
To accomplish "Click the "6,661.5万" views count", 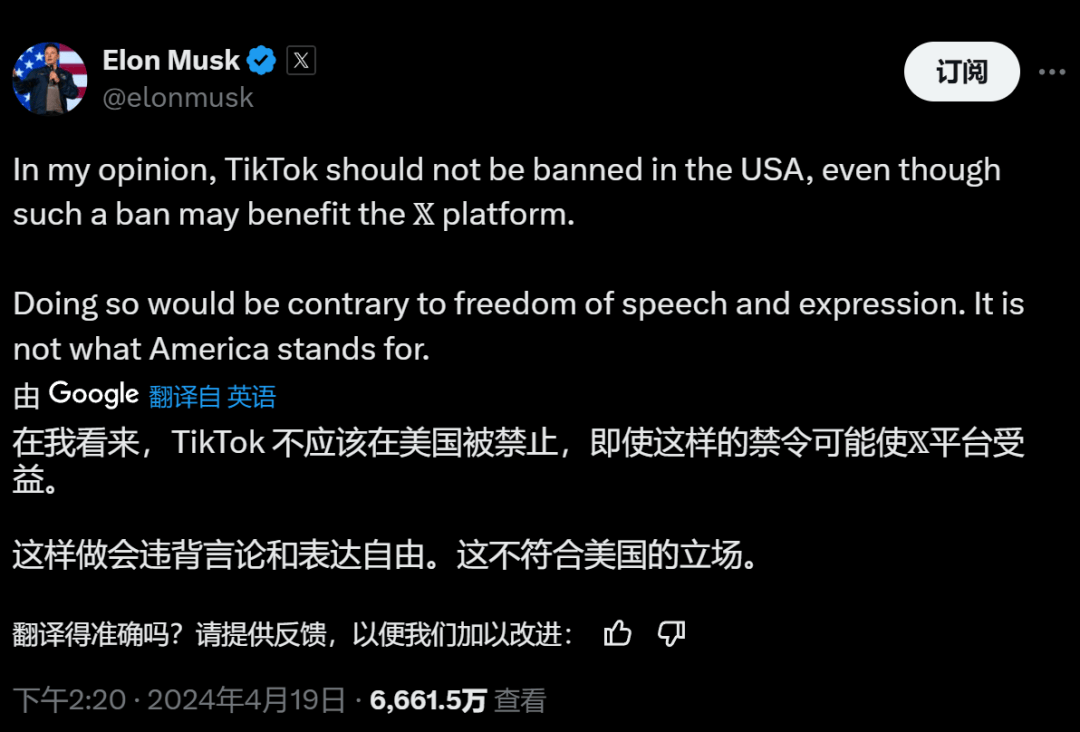I will (430, 700).
